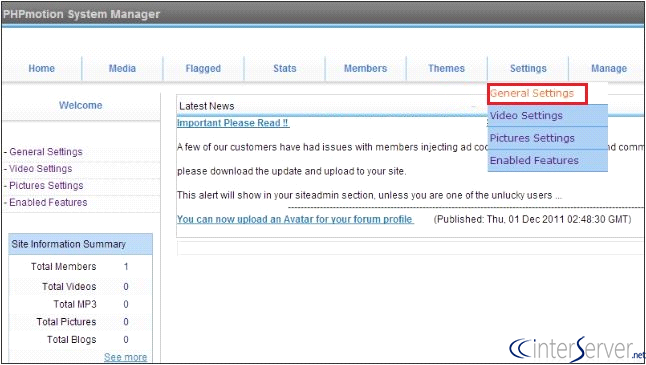Open the Flagged tab

203,68
